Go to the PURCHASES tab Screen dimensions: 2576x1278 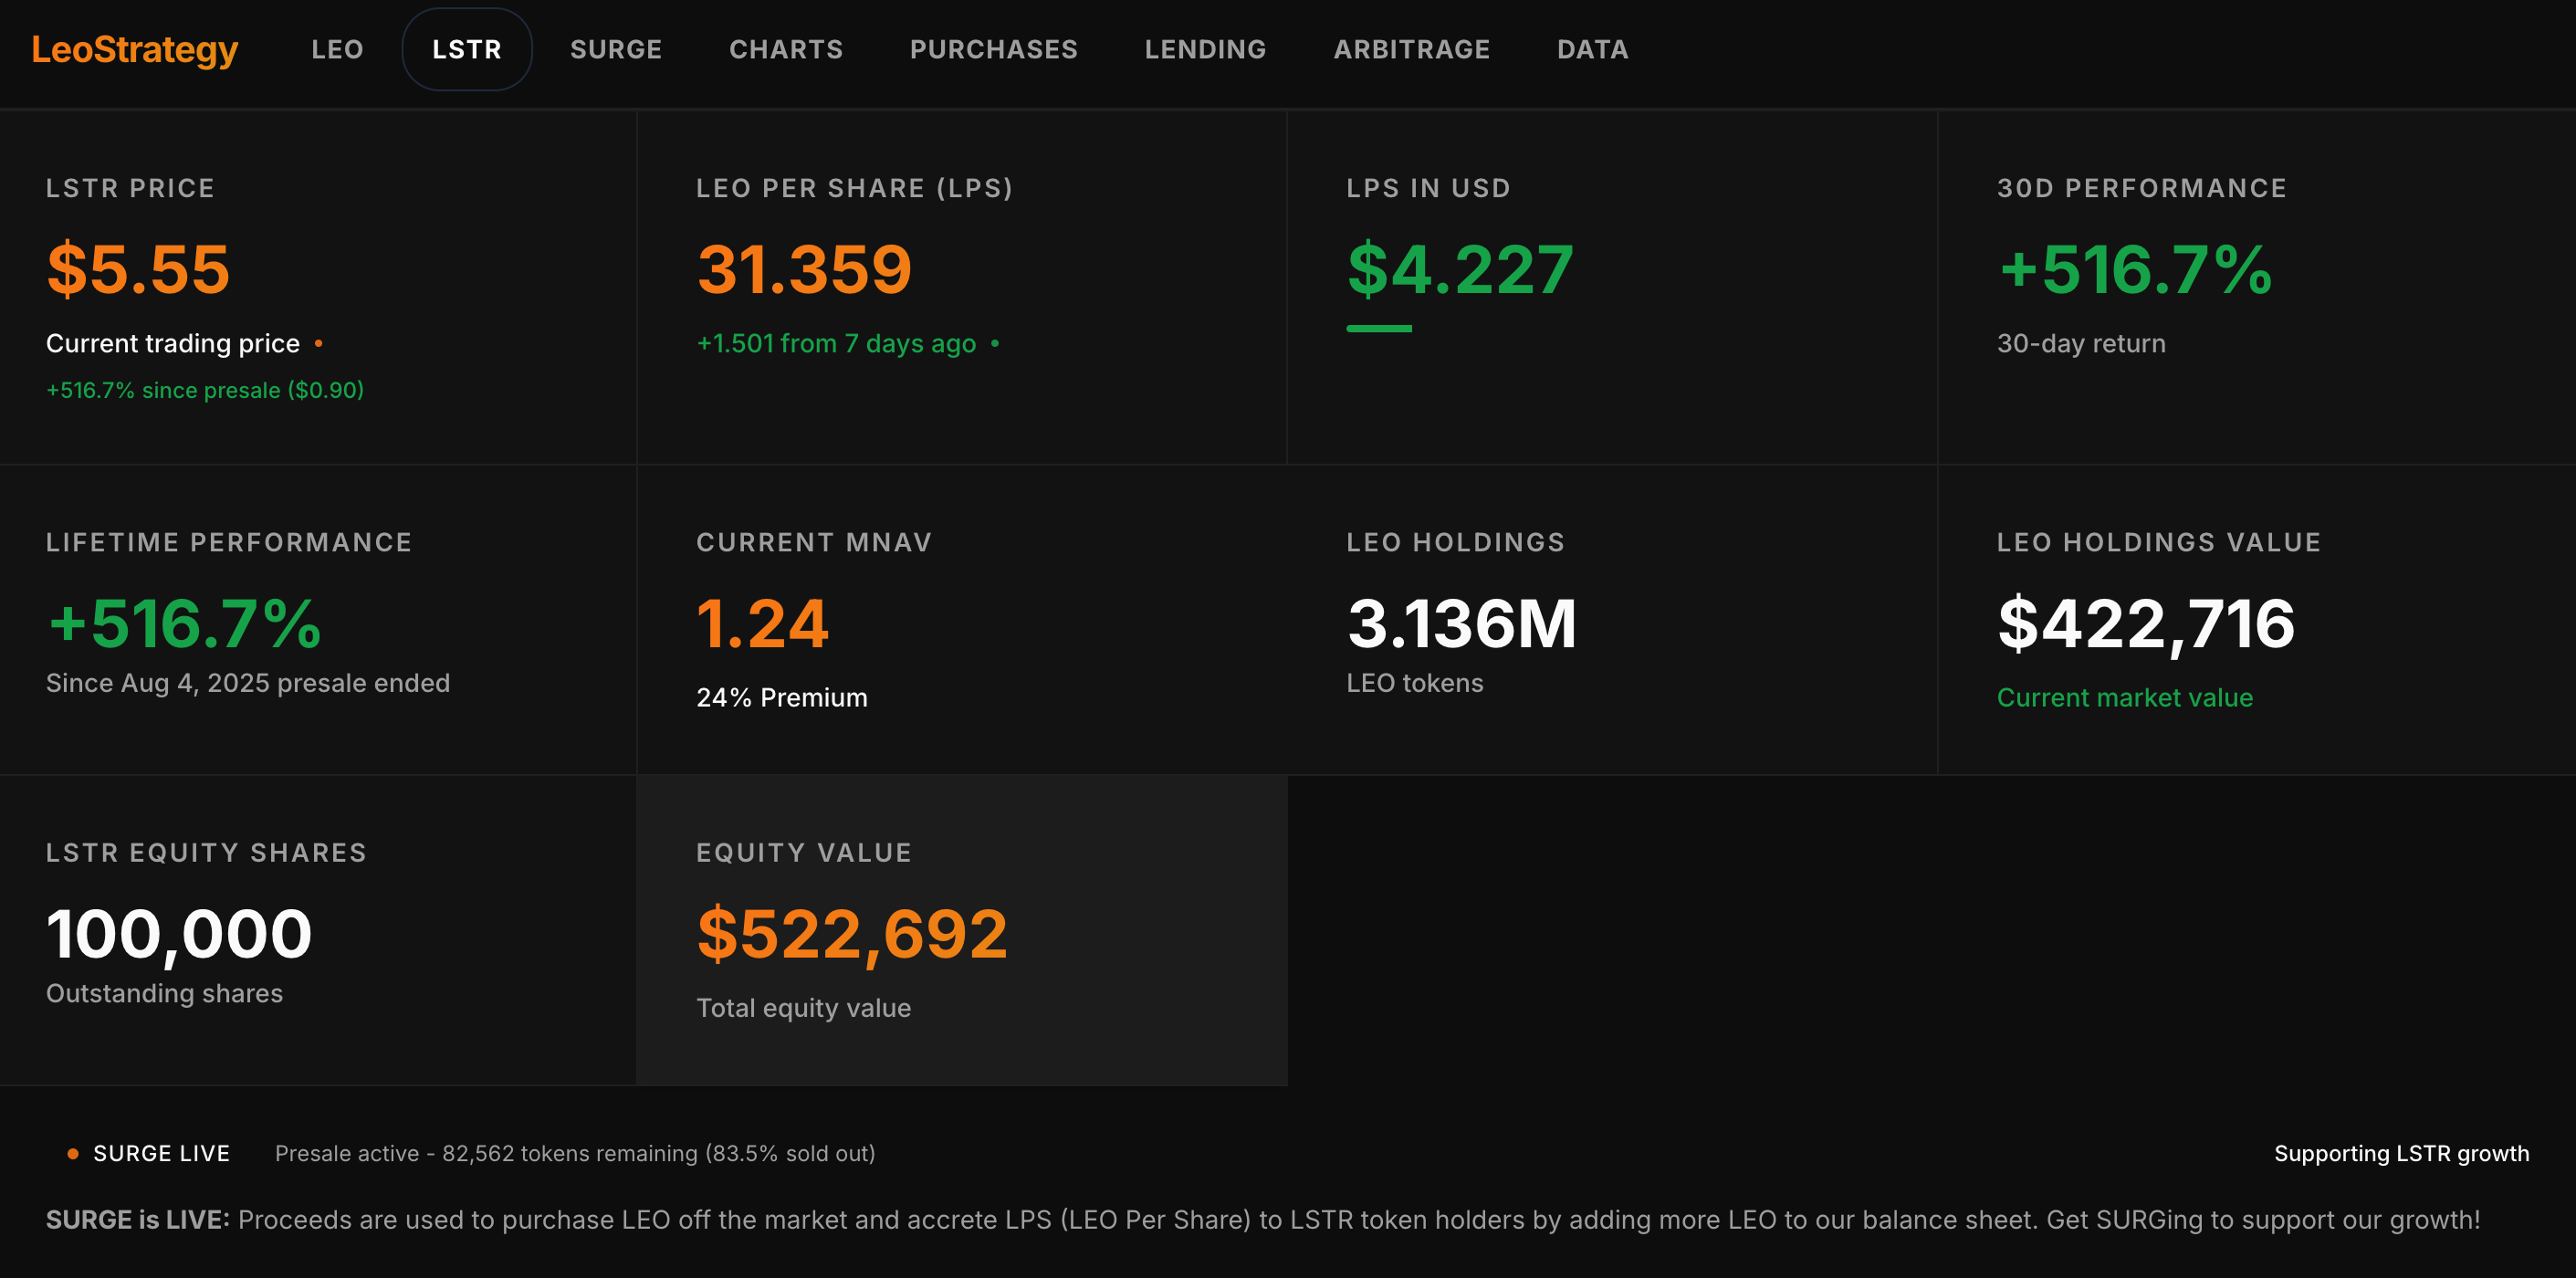993,49
